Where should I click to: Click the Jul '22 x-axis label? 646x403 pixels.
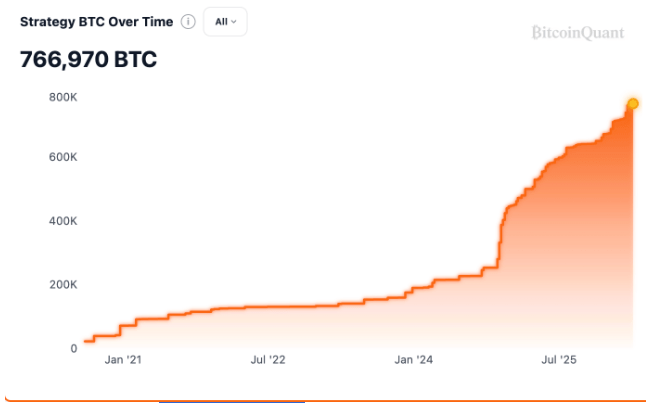pos(270,359)
